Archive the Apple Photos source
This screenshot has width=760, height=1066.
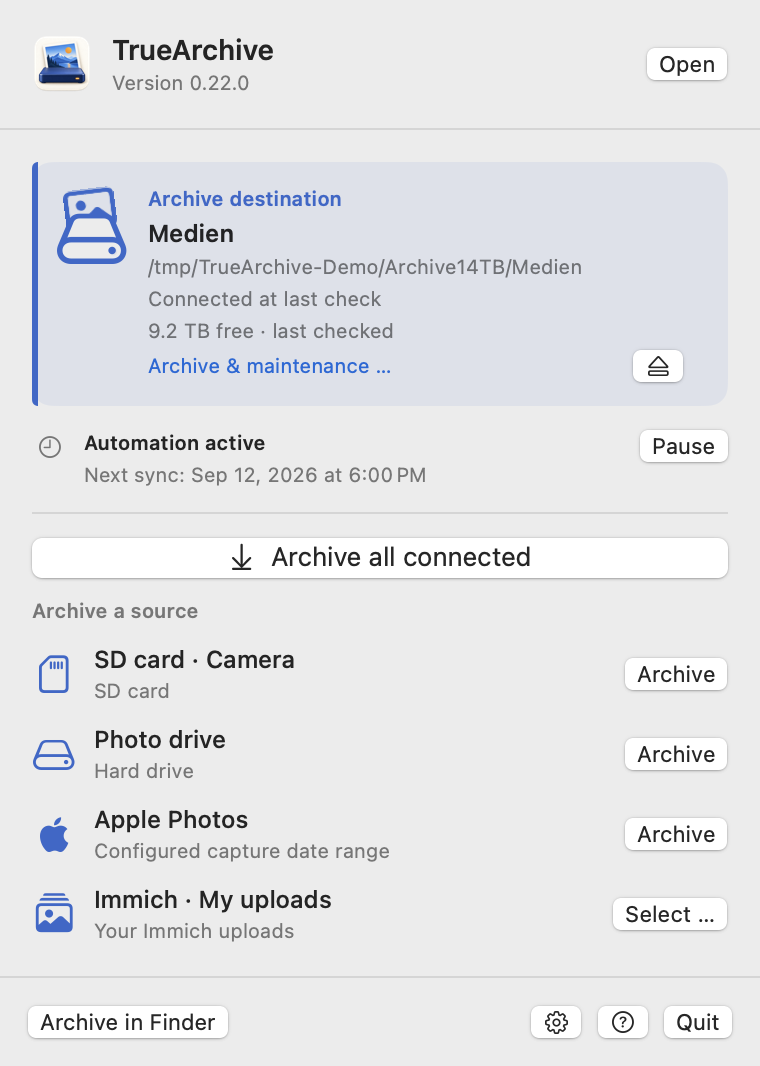click(x=676, y=834)
